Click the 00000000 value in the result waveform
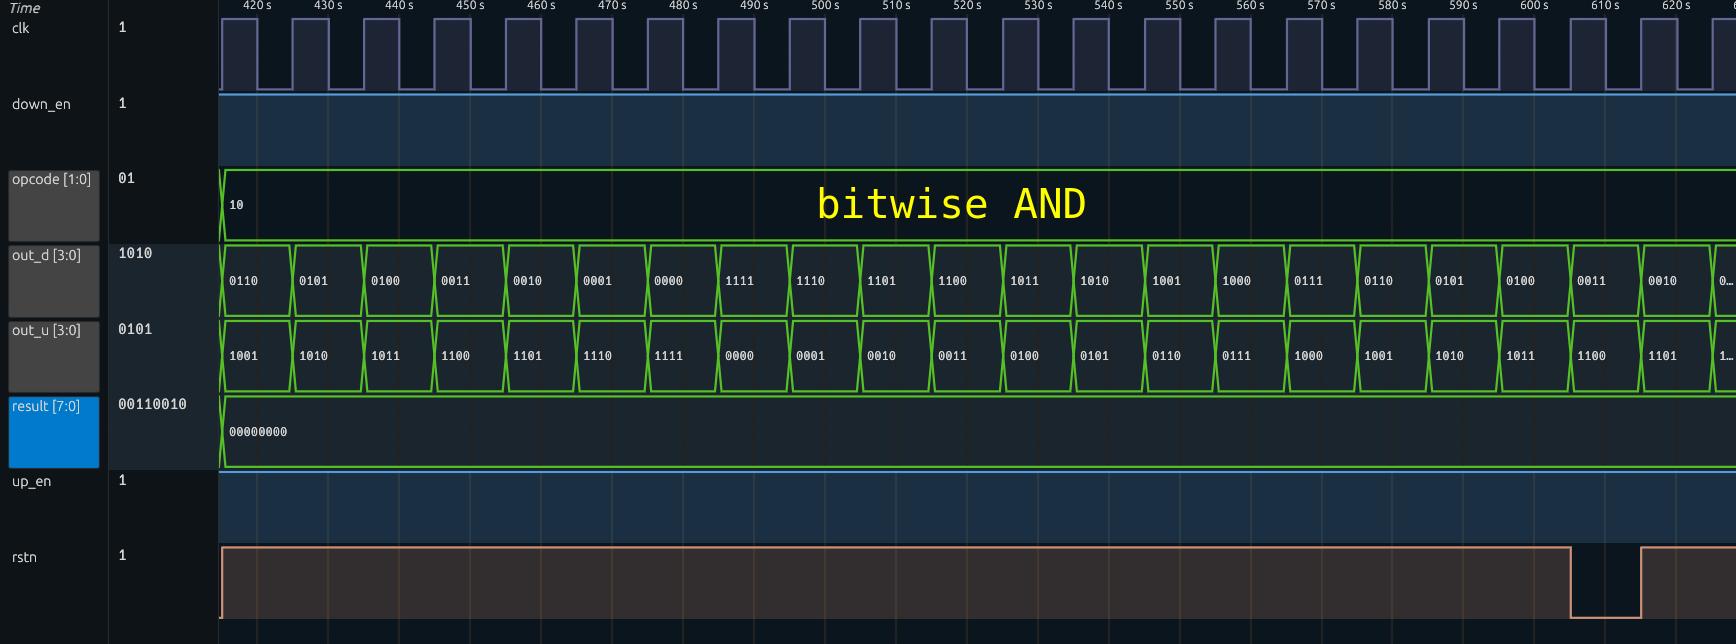Image resolution: width=1736 pixels, height=644 pixels. (258, 432)
